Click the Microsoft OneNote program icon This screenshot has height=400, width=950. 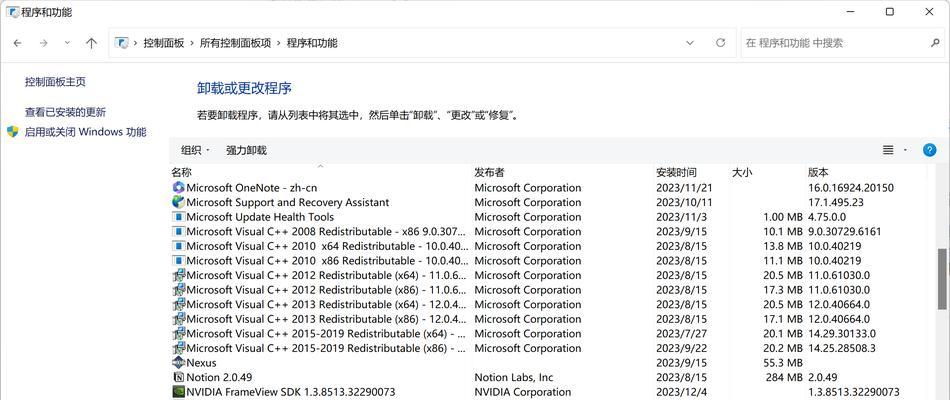(178, 188)
